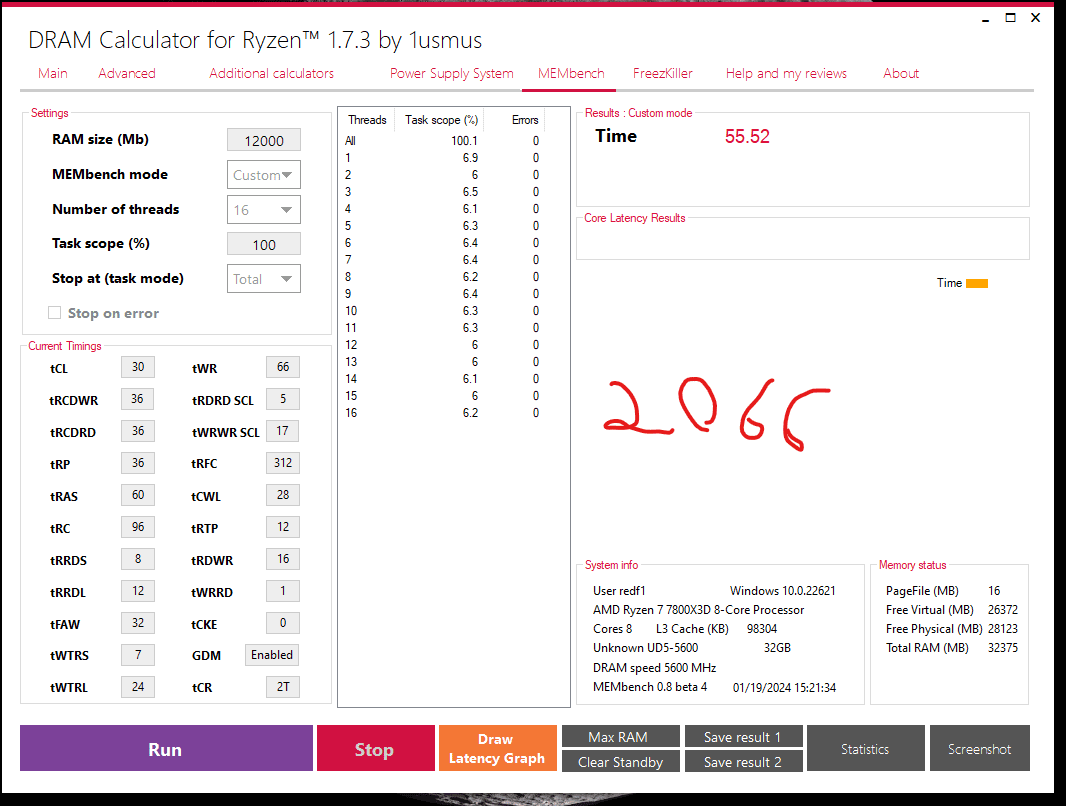Go to Power Supply System tab
Screen dimensions: 1066x806
pos(452,73)
